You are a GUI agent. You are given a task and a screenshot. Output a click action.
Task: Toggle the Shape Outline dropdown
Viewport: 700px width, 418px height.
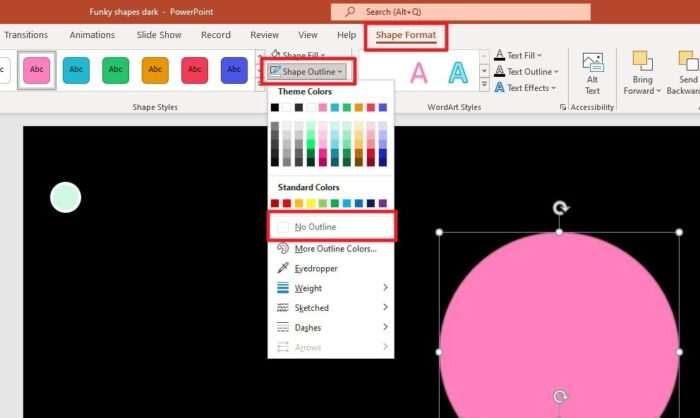pos(307,71)
